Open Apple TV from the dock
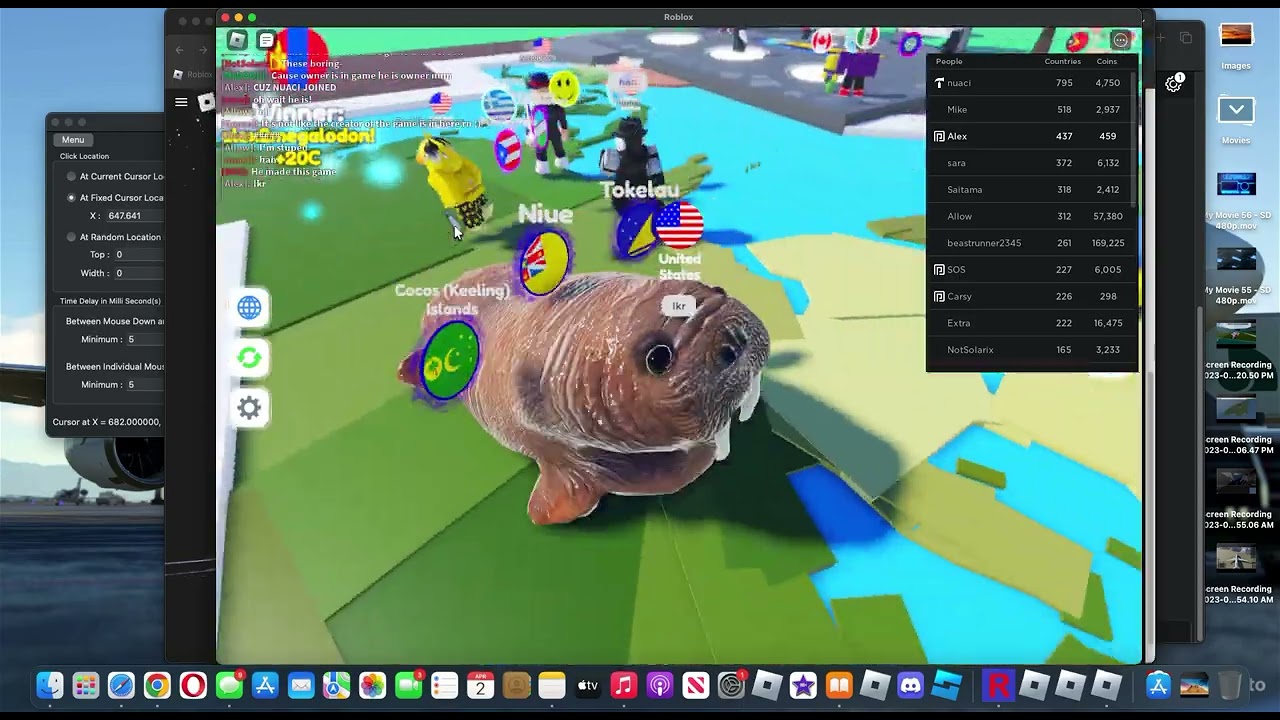Image resolution: width=1280 pixels, height=720 pixels. pos(587,685)
